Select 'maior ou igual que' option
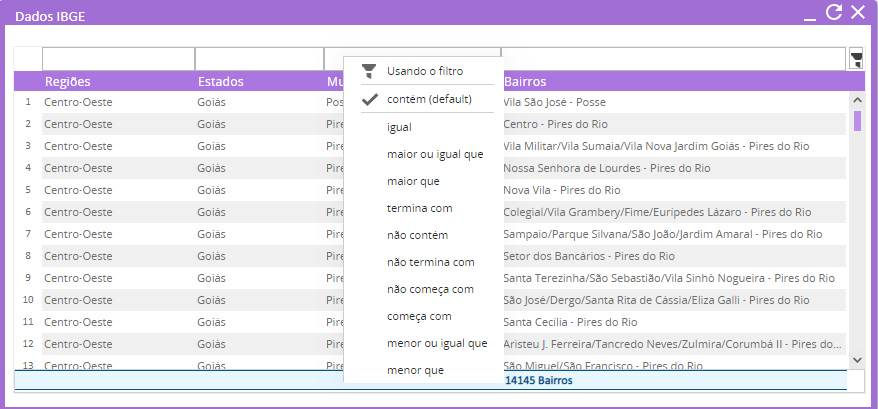The image size is (878, 409). point(434,154)
